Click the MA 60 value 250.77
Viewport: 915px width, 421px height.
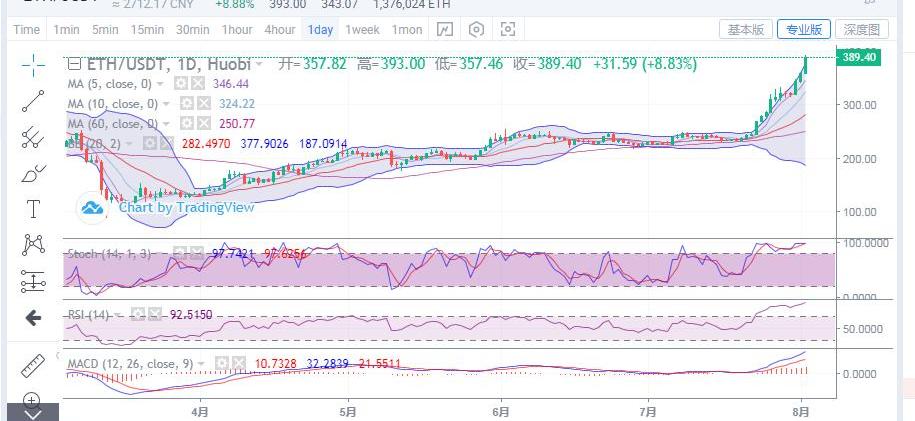(237, 124)
